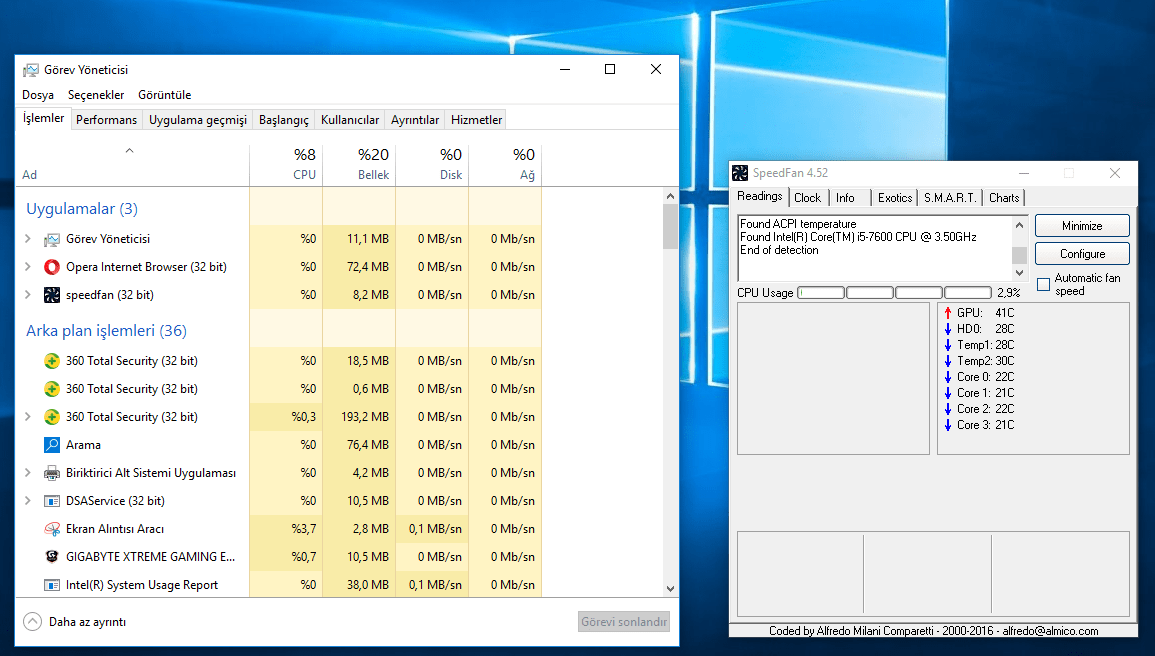Image resolution: width=1155 pixels, height=656 pixels.
Task: Open SpeedFan Charts tab
Action: (x=1004, y=198)
